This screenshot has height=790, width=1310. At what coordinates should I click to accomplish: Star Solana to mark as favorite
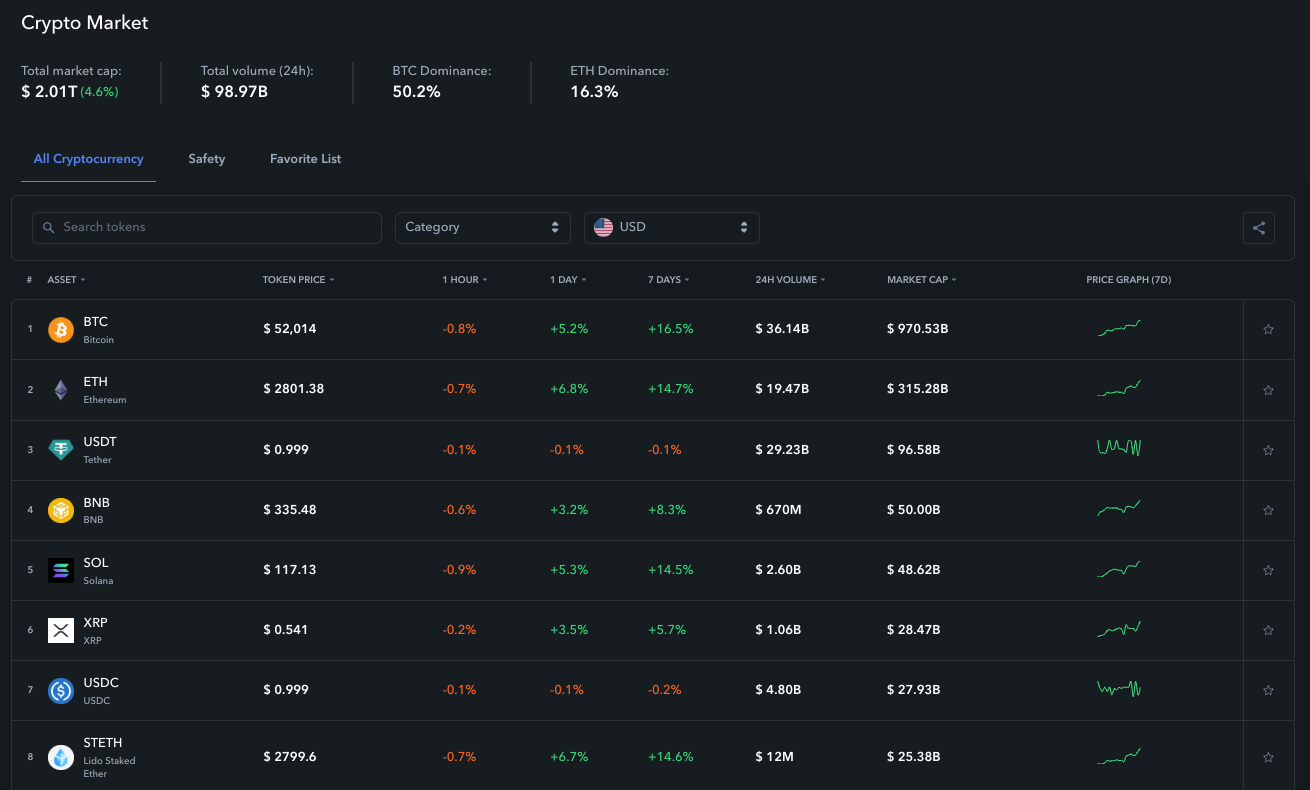click(x=1267, y=570)
